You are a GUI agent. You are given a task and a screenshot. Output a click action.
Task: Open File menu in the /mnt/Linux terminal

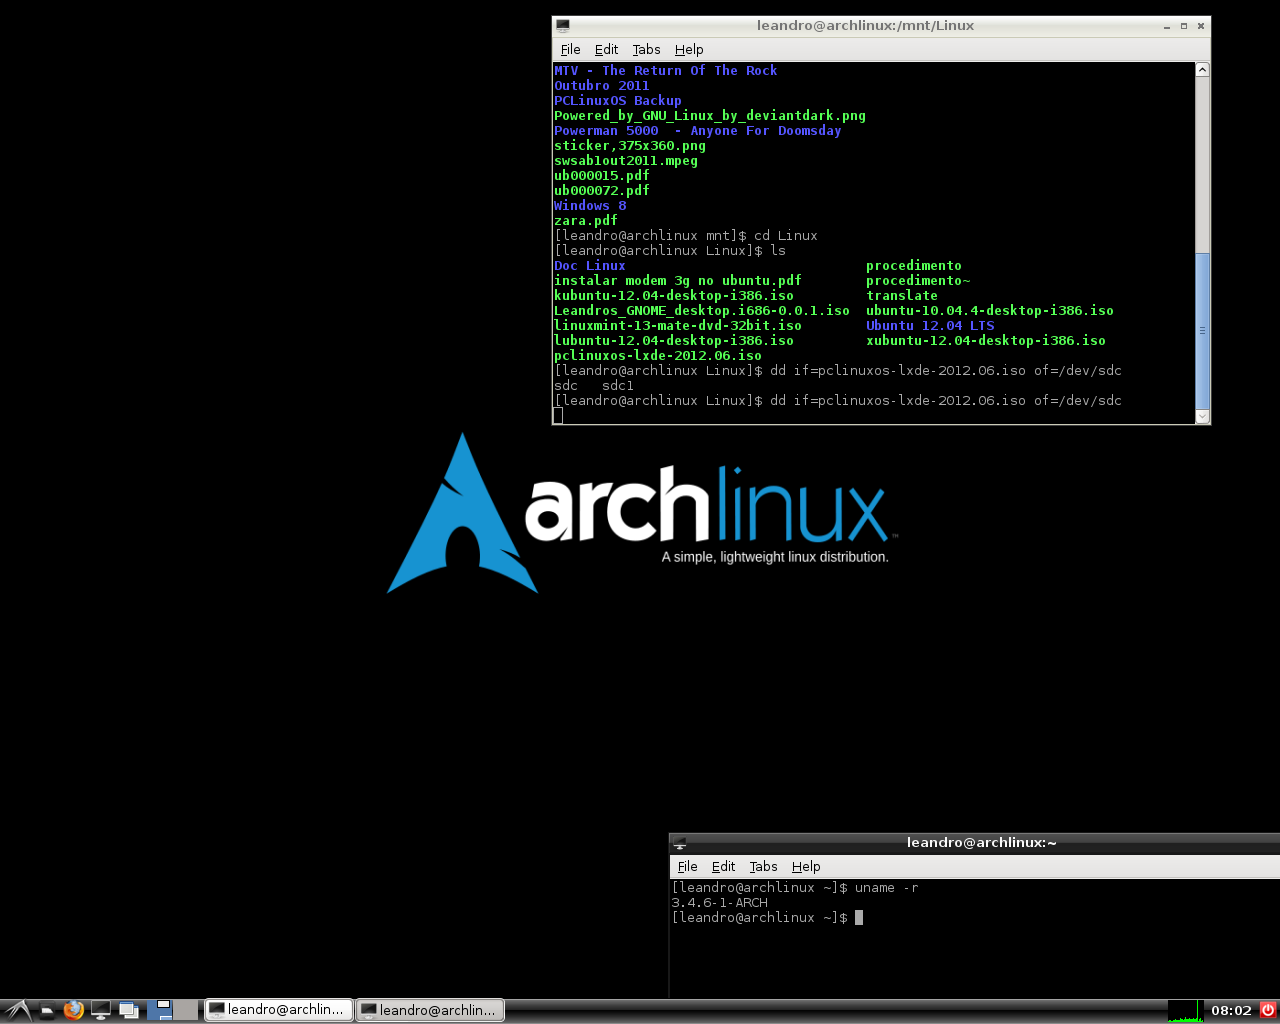coord(571,49)
